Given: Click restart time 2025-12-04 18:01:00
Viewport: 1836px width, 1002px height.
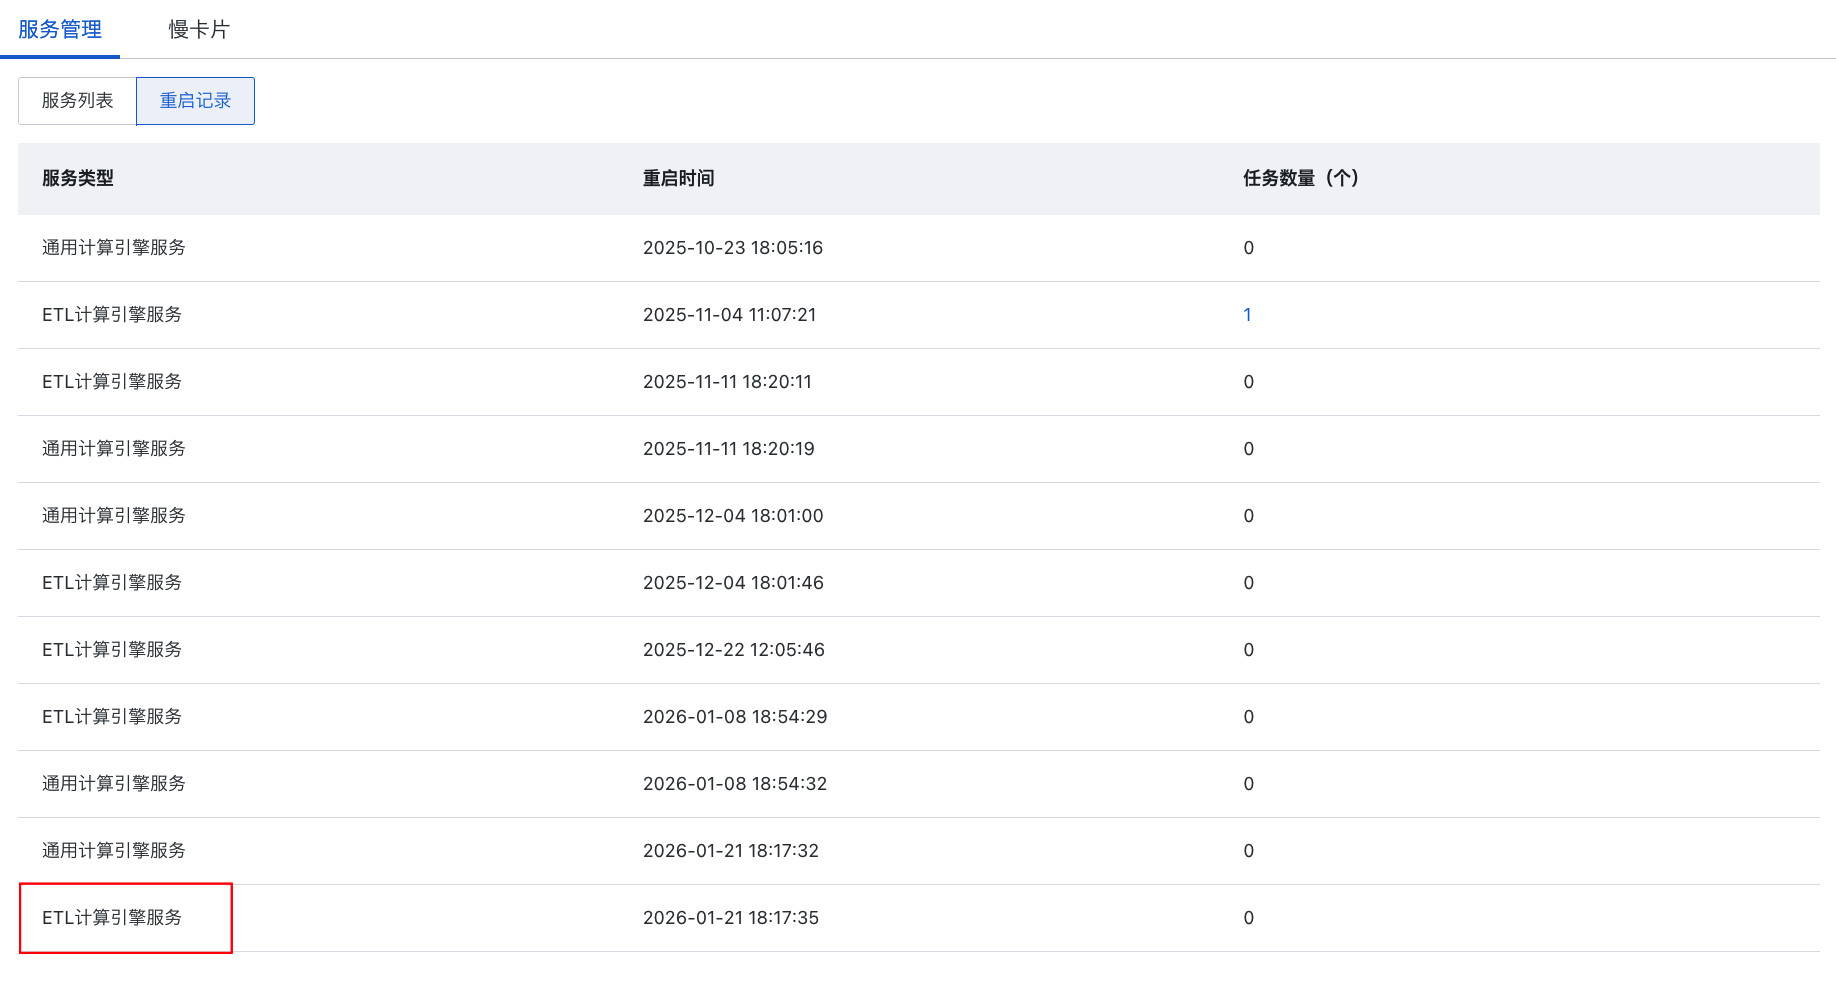Looking at the screenshot, I should [x=733, y=516].
